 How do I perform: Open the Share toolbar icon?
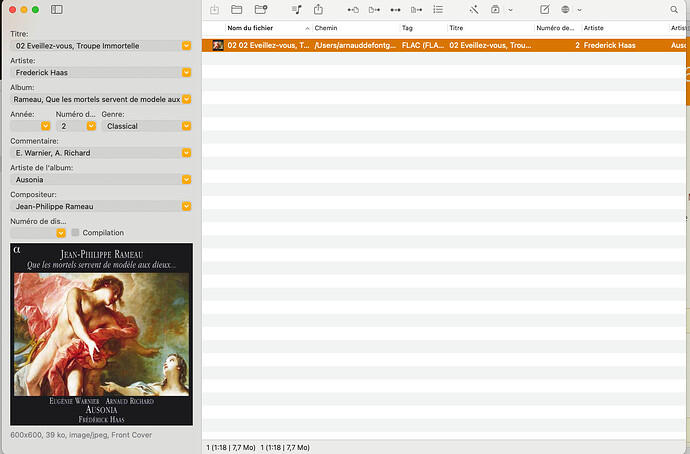[318, 9]
